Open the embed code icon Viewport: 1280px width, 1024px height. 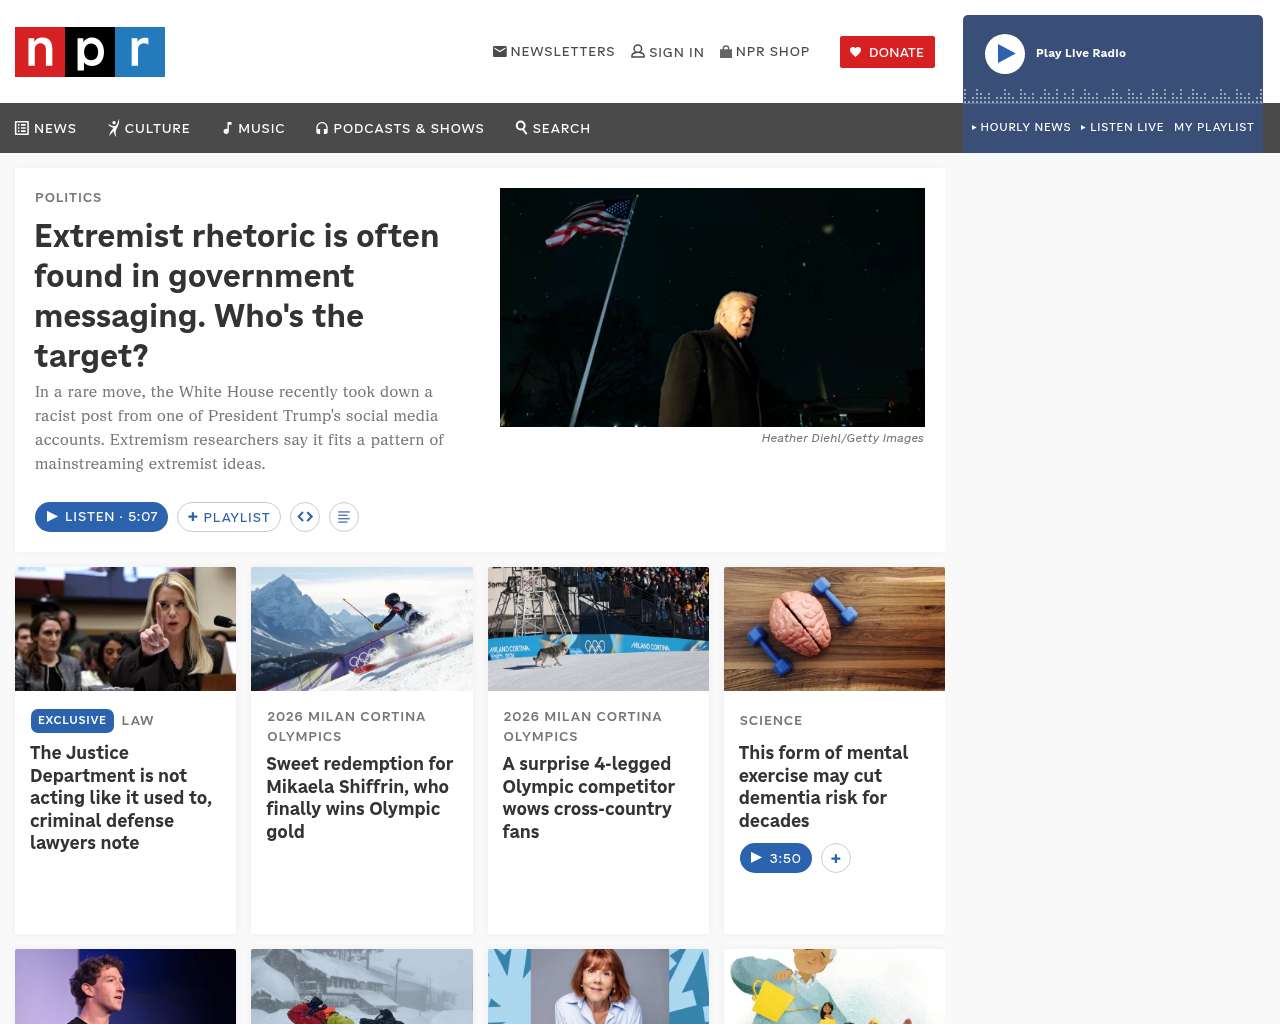(305, 517)
